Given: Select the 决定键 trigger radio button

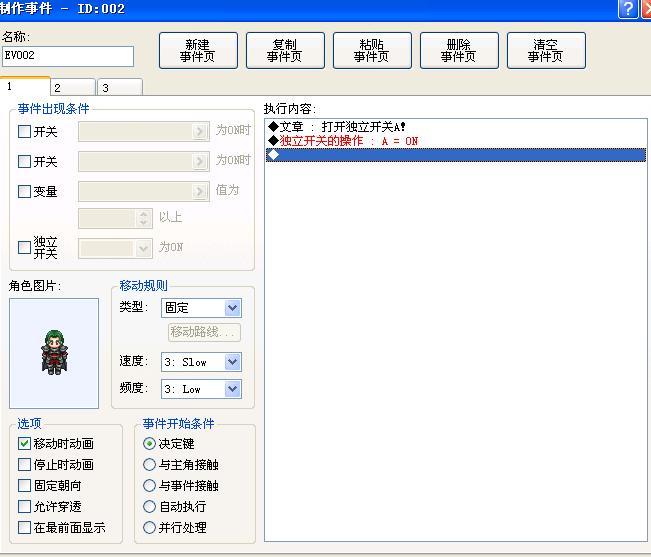Looking at the screenshot, I should click(x=149, y=444).
